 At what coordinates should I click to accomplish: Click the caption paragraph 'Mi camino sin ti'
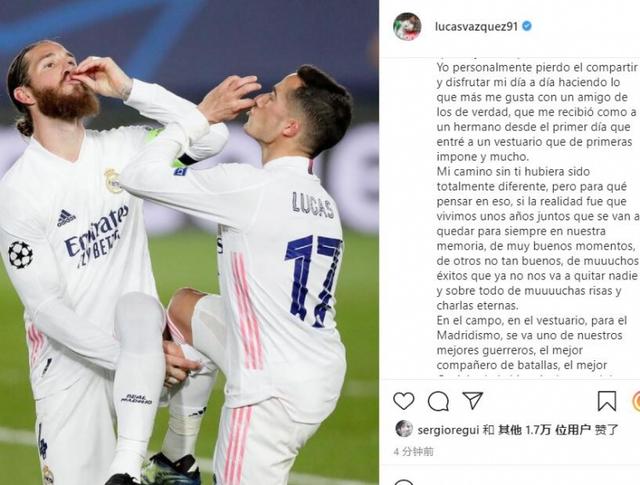pos(538,238)
